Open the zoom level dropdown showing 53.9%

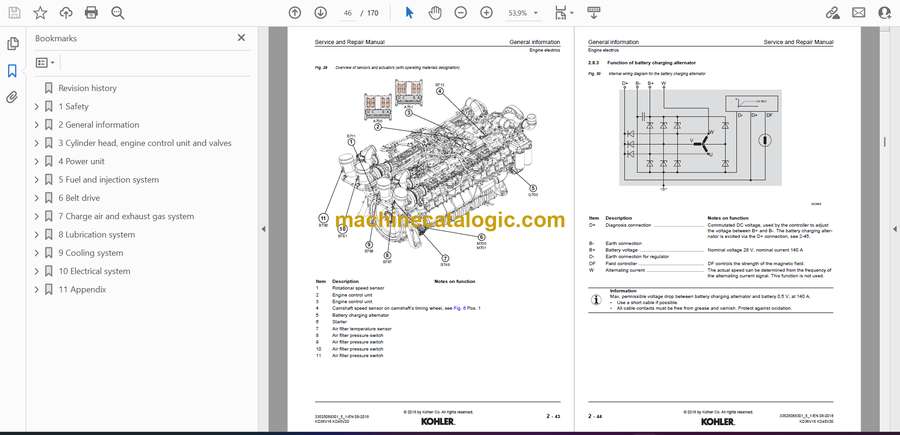point(522,13)
